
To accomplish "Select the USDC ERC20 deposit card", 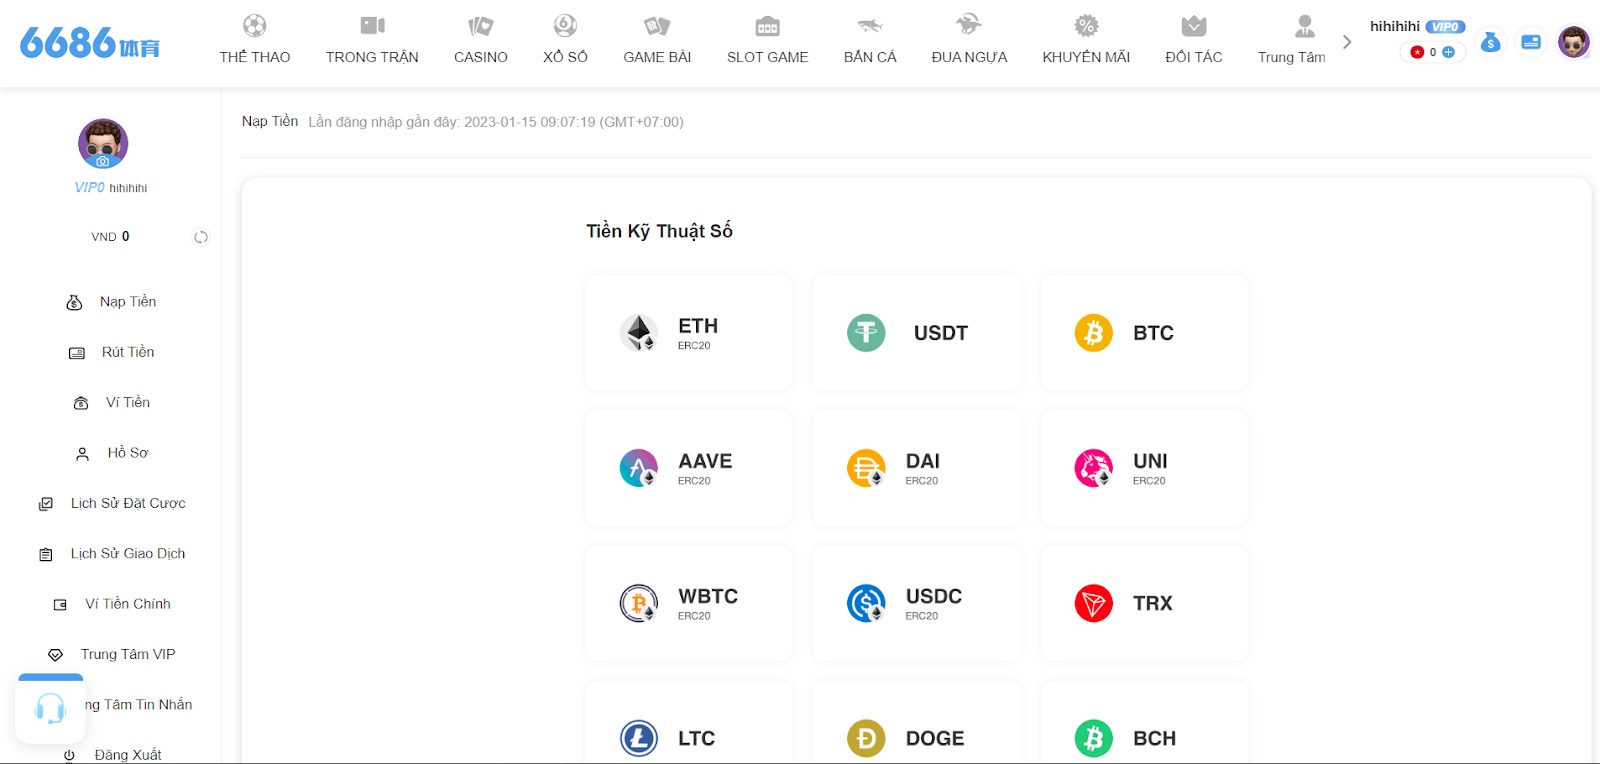I will (916, 603).
